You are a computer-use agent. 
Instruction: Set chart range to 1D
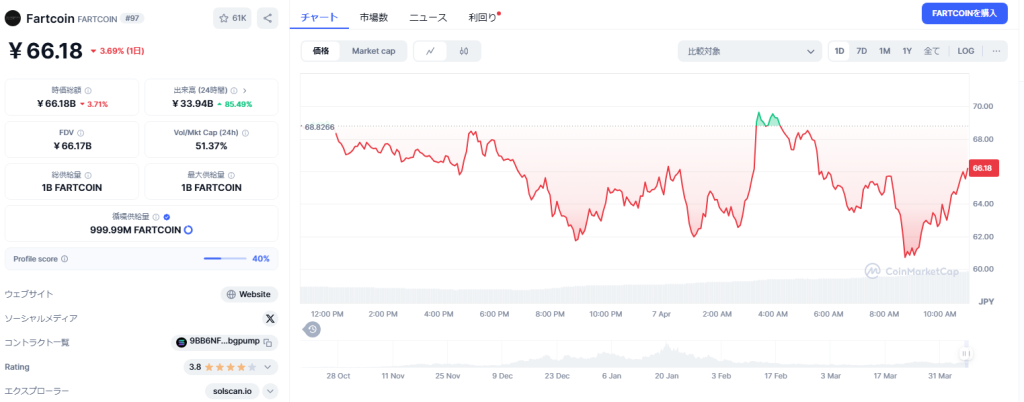pyautogui.click(x=839, y=51)
